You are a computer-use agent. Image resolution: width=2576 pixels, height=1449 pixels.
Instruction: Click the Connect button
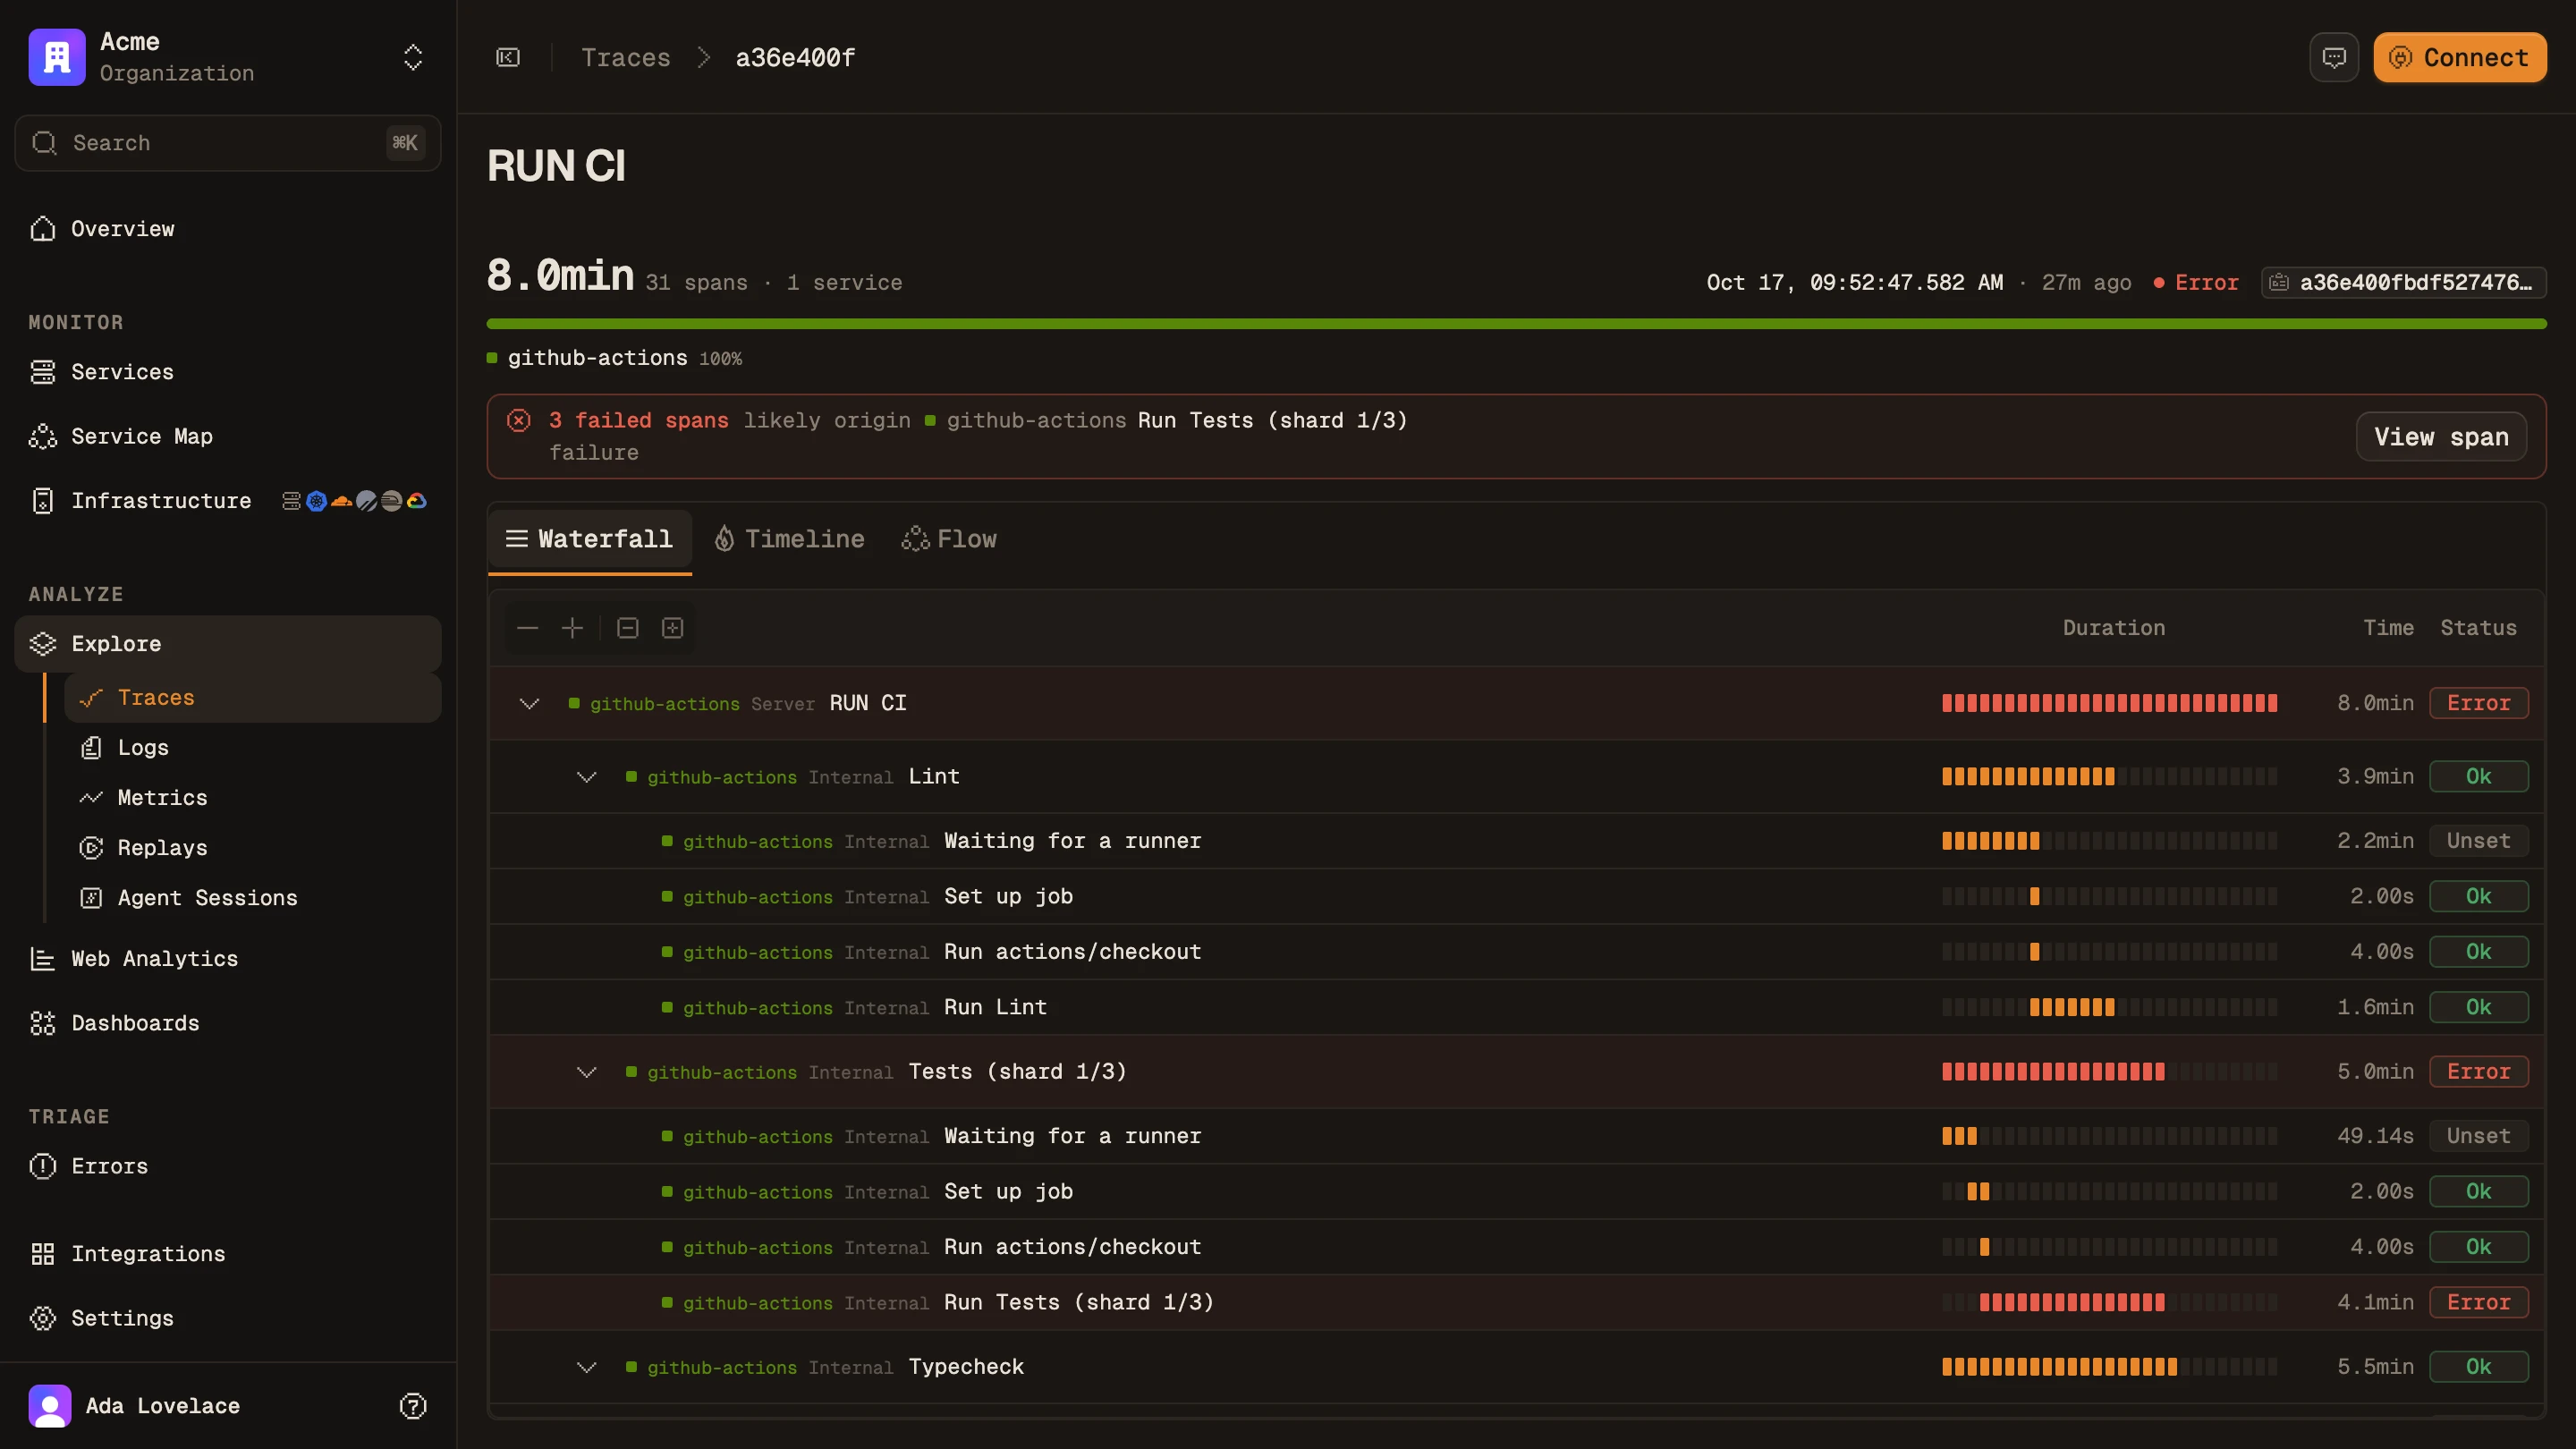point(2460,58)
